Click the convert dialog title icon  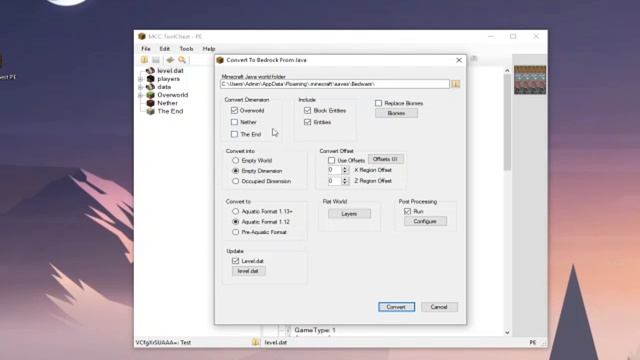(x=220, y=60)
